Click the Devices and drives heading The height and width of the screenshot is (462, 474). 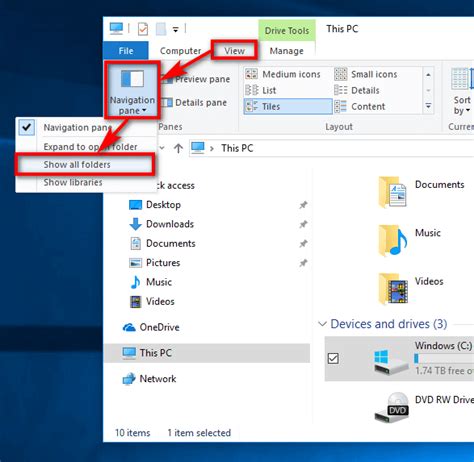coord(389,324)
